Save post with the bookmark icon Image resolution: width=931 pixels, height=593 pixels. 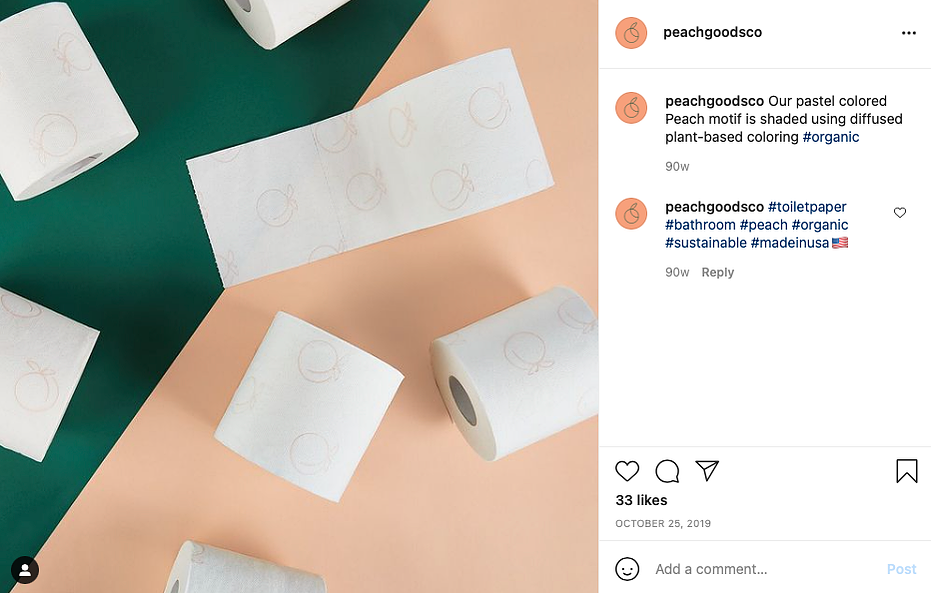(x=907, y=471)
